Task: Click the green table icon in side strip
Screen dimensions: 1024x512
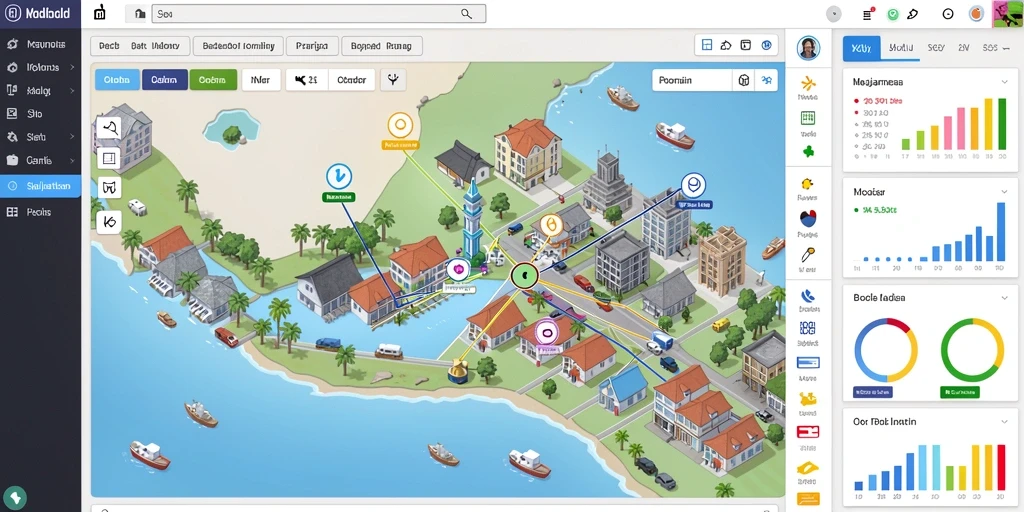Action: [808, 118]
